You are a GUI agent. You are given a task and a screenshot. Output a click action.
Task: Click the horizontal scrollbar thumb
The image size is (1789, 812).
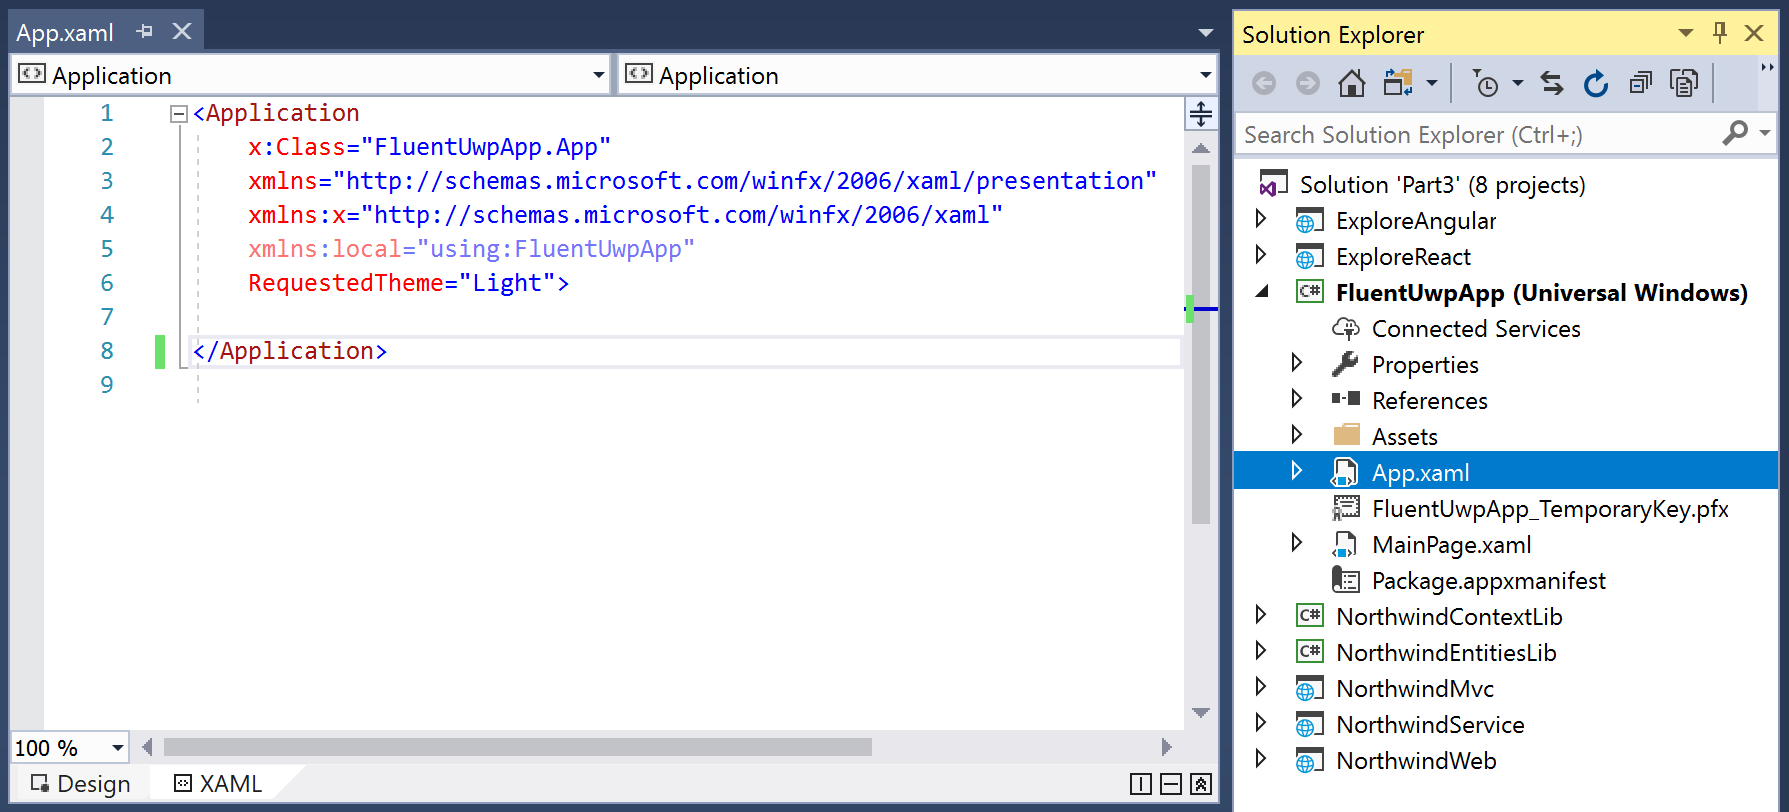tap(517, 747)
